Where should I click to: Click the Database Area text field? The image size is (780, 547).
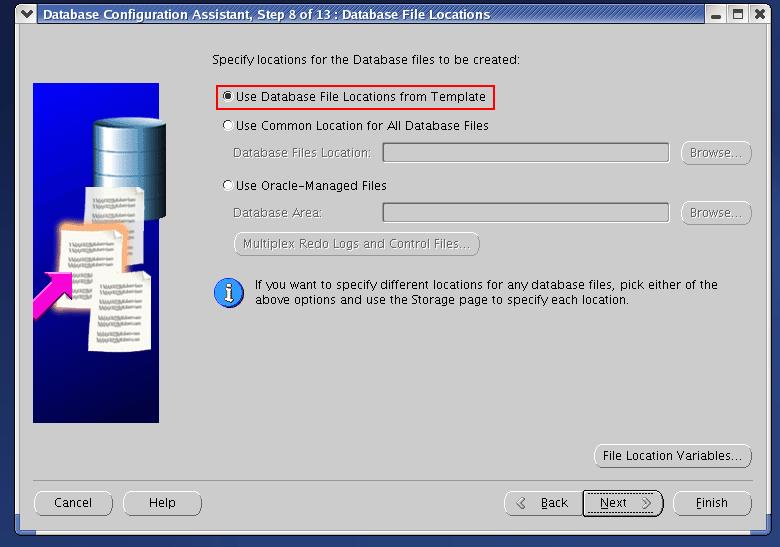(x=525, y=213)
